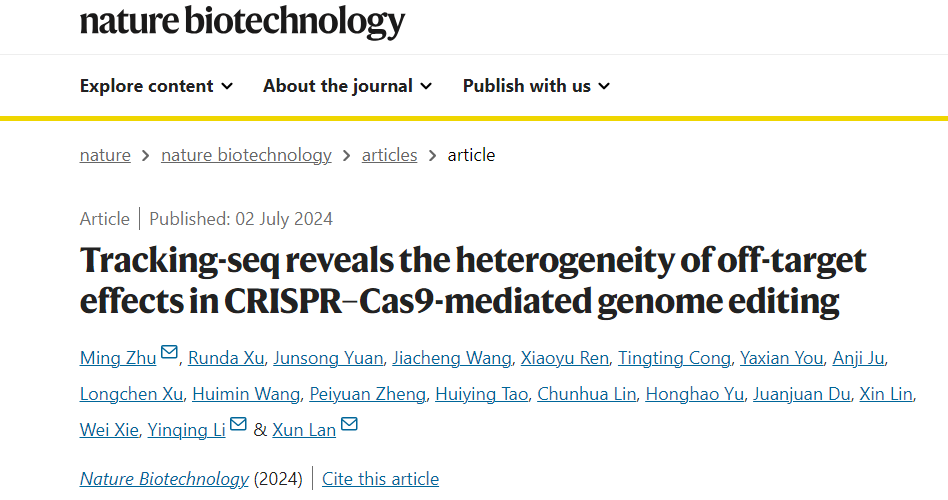Open author Runda Xu's profile
948x500 pixels.
coord(226,358)
